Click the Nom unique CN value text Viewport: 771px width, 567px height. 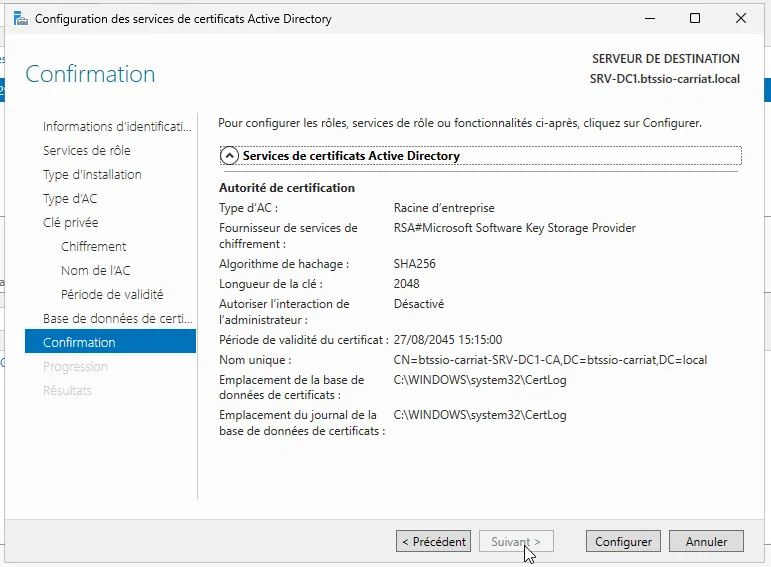point(550,360)
